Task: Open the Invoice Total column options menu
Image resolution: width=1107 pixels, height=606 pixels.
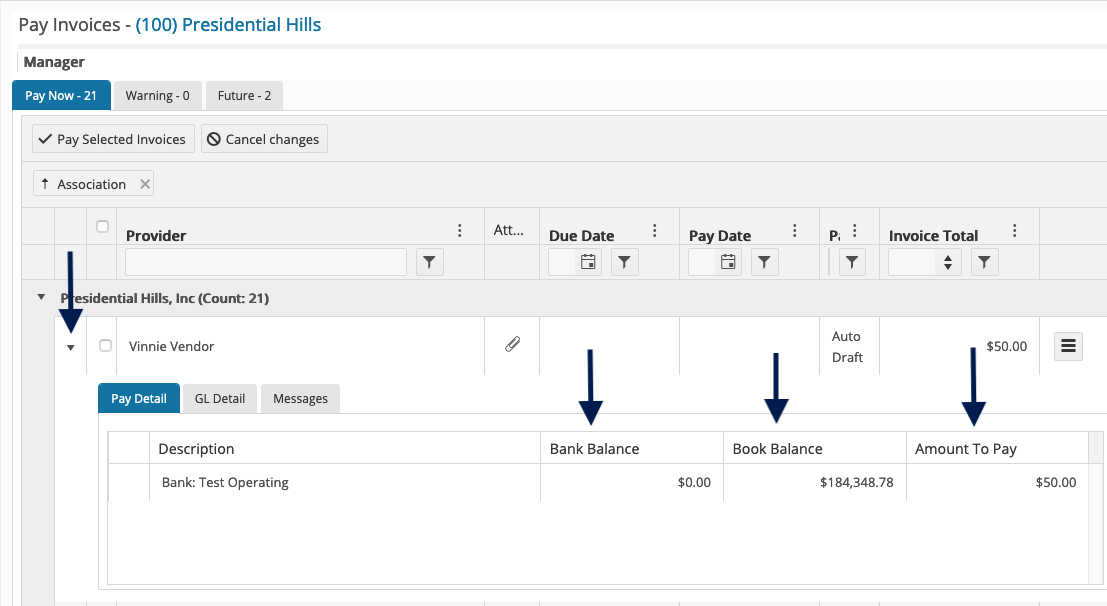Action: coord(1015,230)
